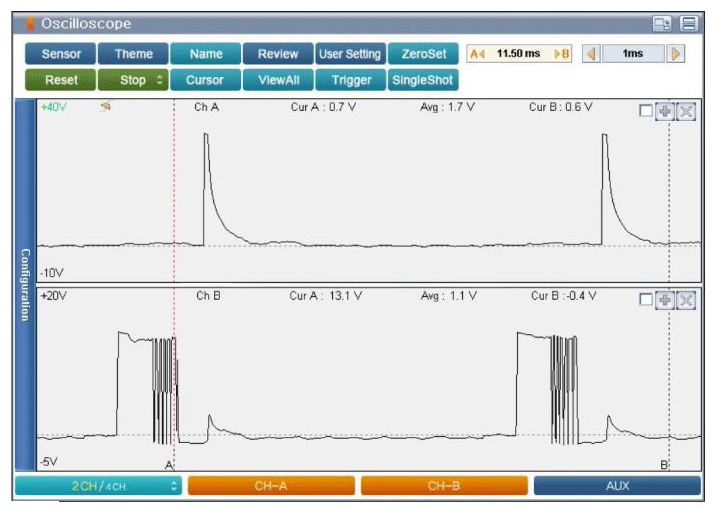The height and width of the screenshot is (515, 717).
Task: Click the plus icon on Channel B
Action: tap(666, 300)
